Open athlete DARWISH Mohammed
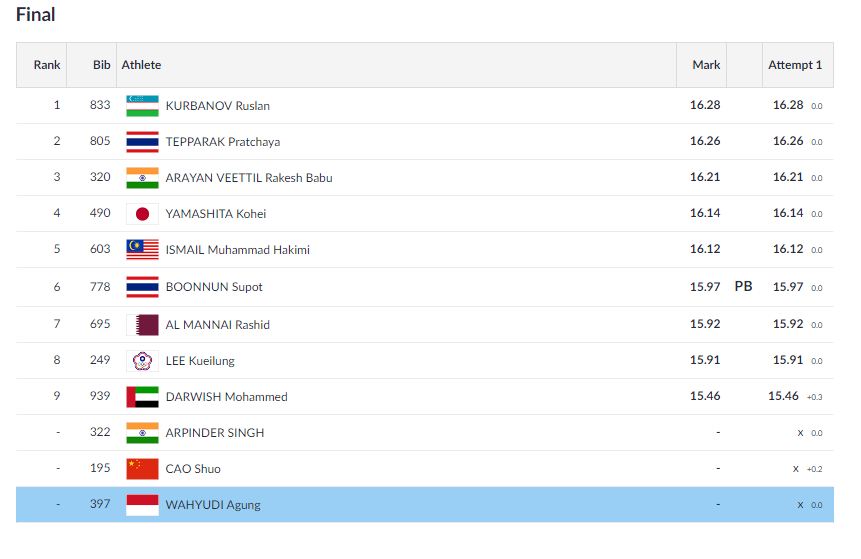 tap(226, 396)
